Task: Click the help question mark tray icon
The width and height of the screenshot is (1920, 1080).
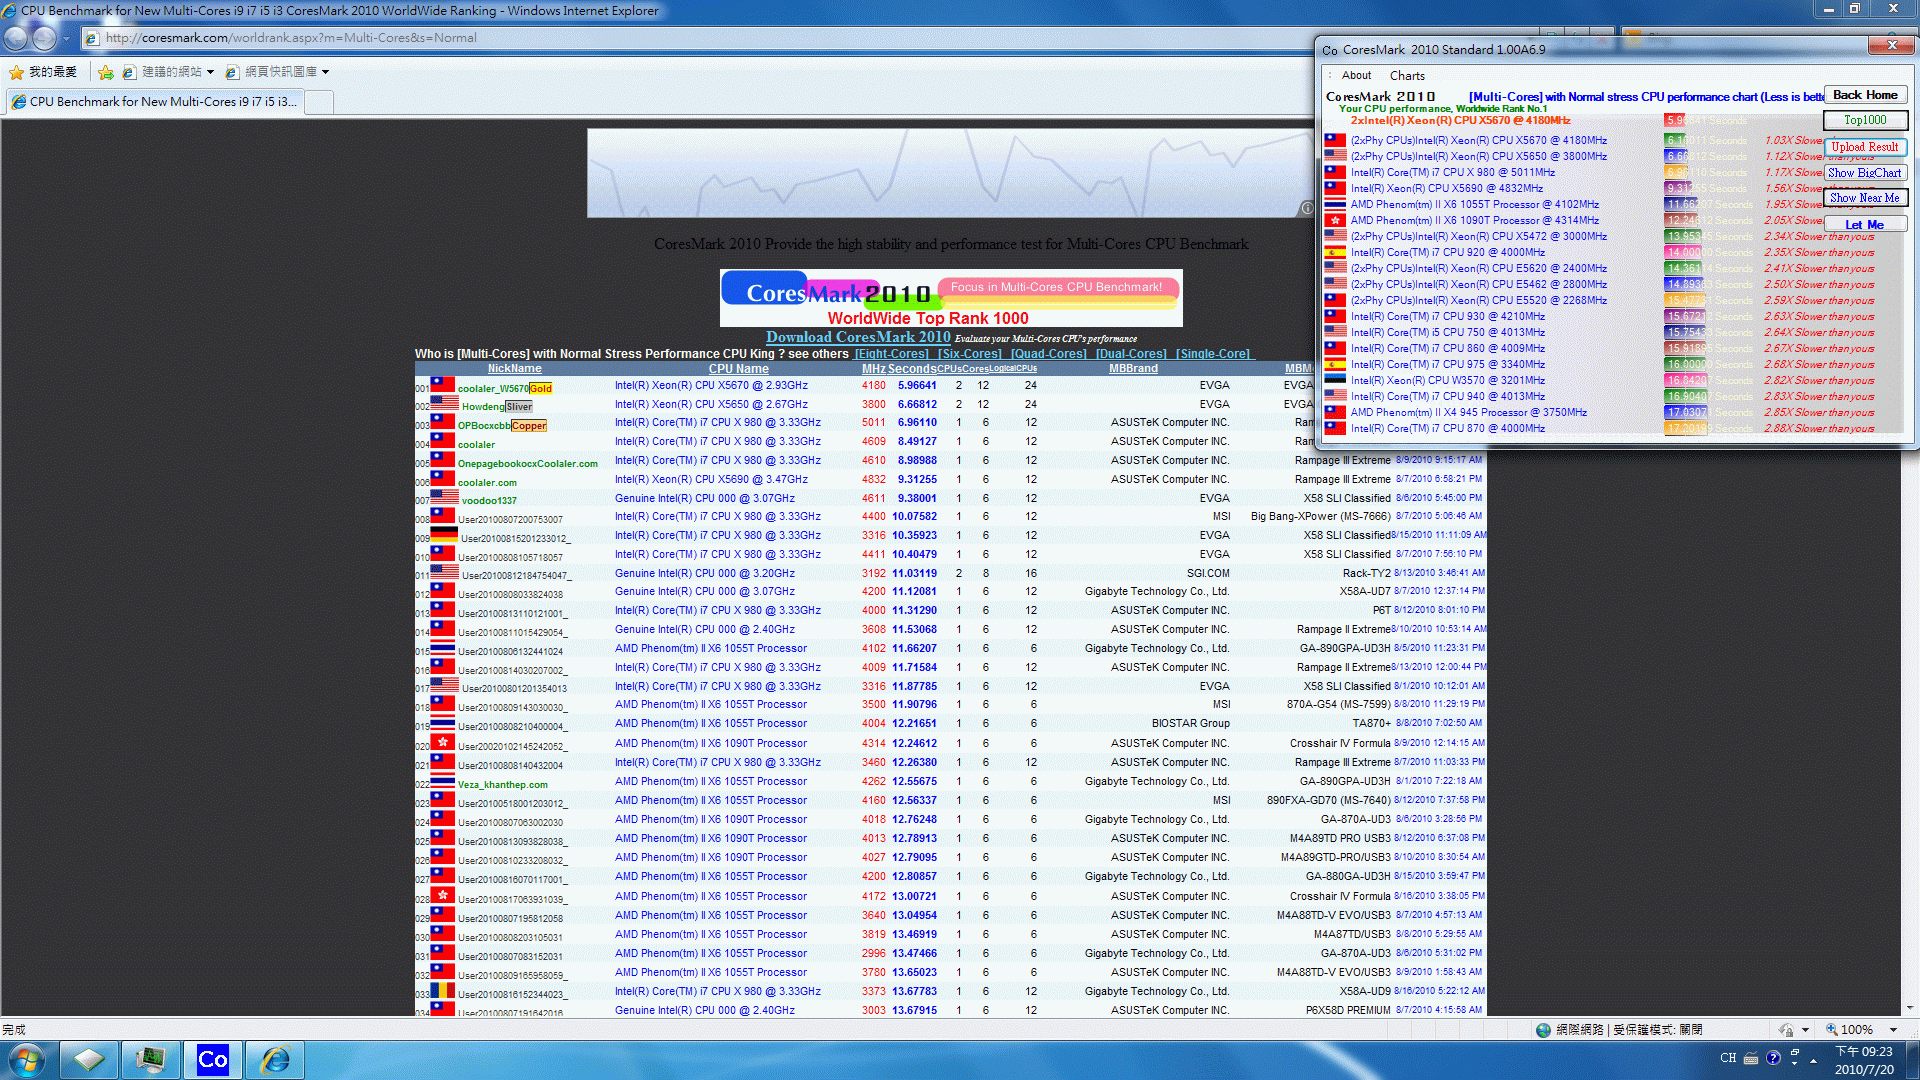Action: click(x=1773, y=1058)
